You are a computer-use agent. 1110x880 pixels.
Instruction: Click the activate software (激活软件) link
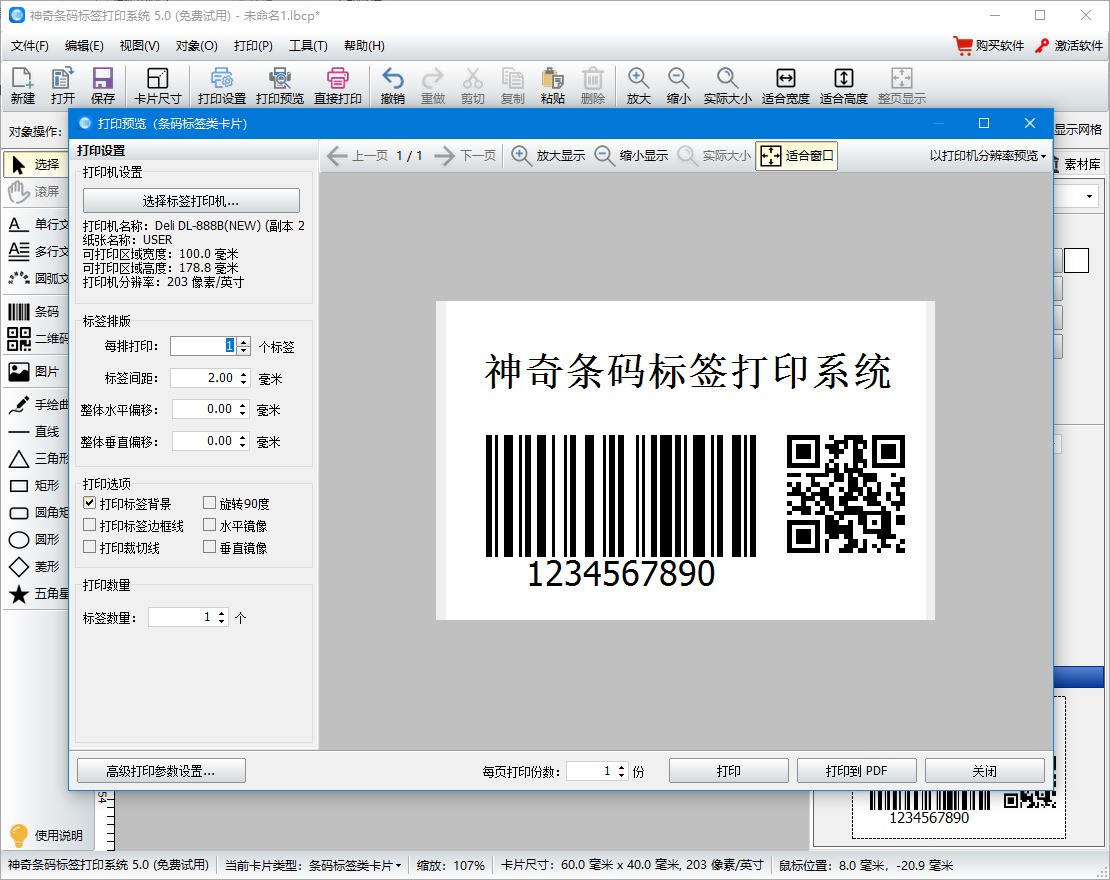[x=1068, y=45]
